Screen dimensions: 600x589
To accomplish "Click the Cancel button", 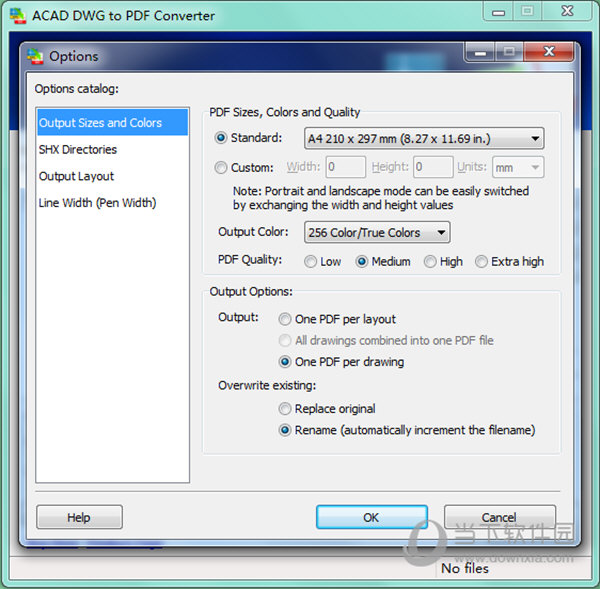I will pyautogui.click(x=499, y=517).
